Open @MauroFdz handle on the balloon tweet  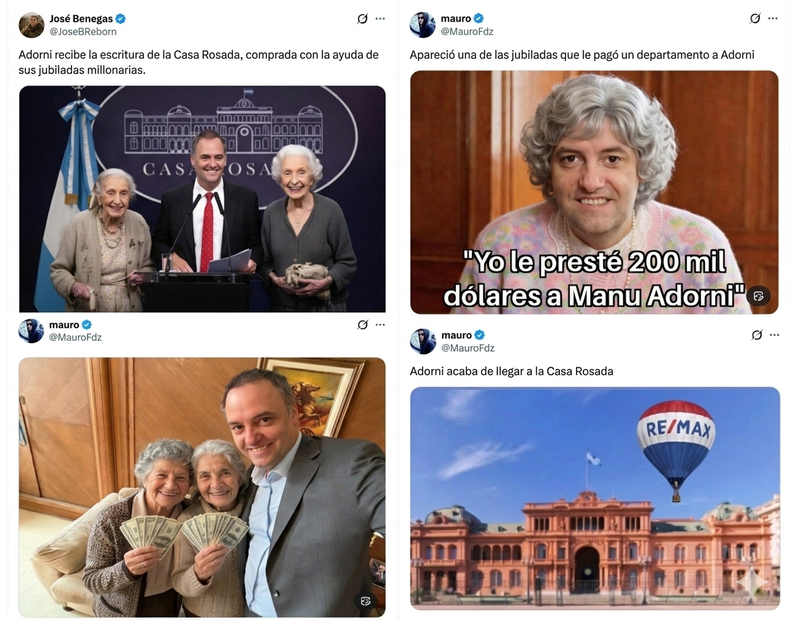468,348
